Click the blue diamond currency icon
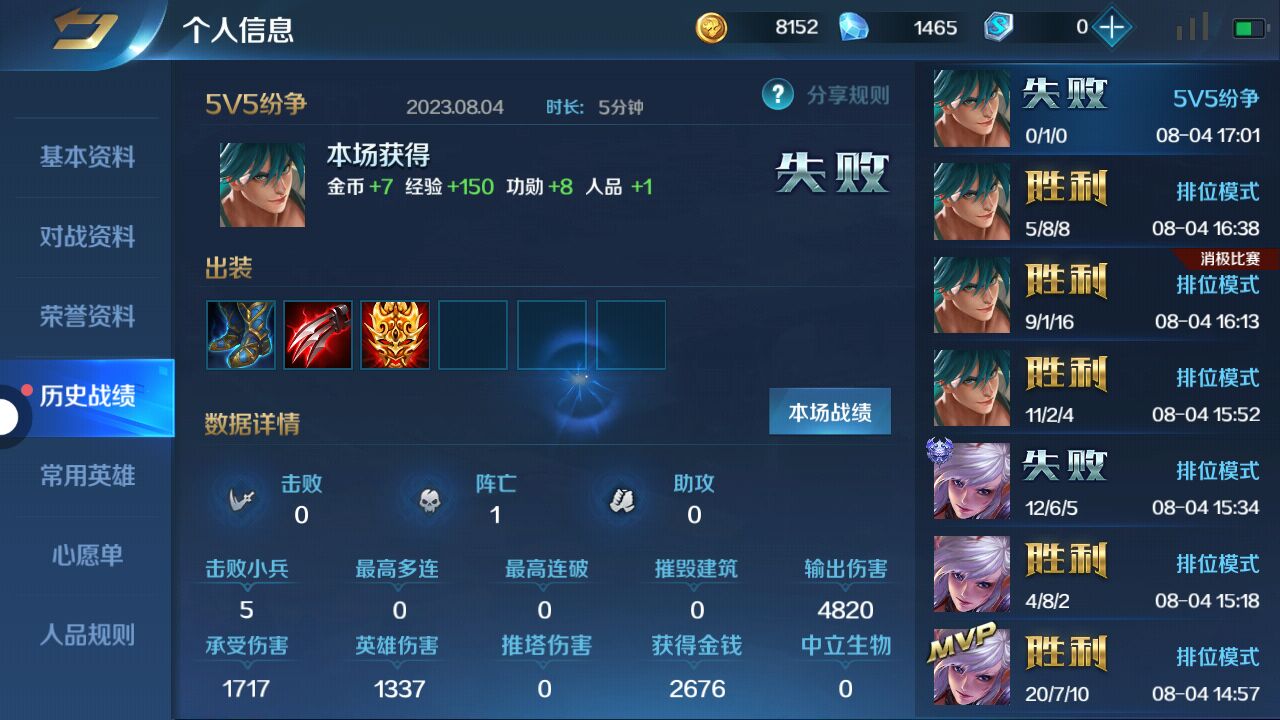1280x720 pixels. (x=853, y=28)
